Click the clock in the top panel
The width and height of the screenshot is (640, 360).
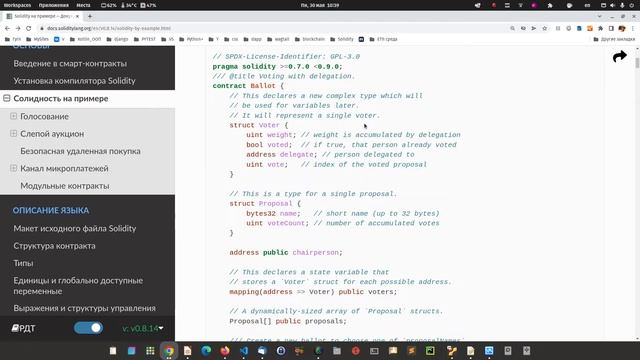click(x=320, y=5)
